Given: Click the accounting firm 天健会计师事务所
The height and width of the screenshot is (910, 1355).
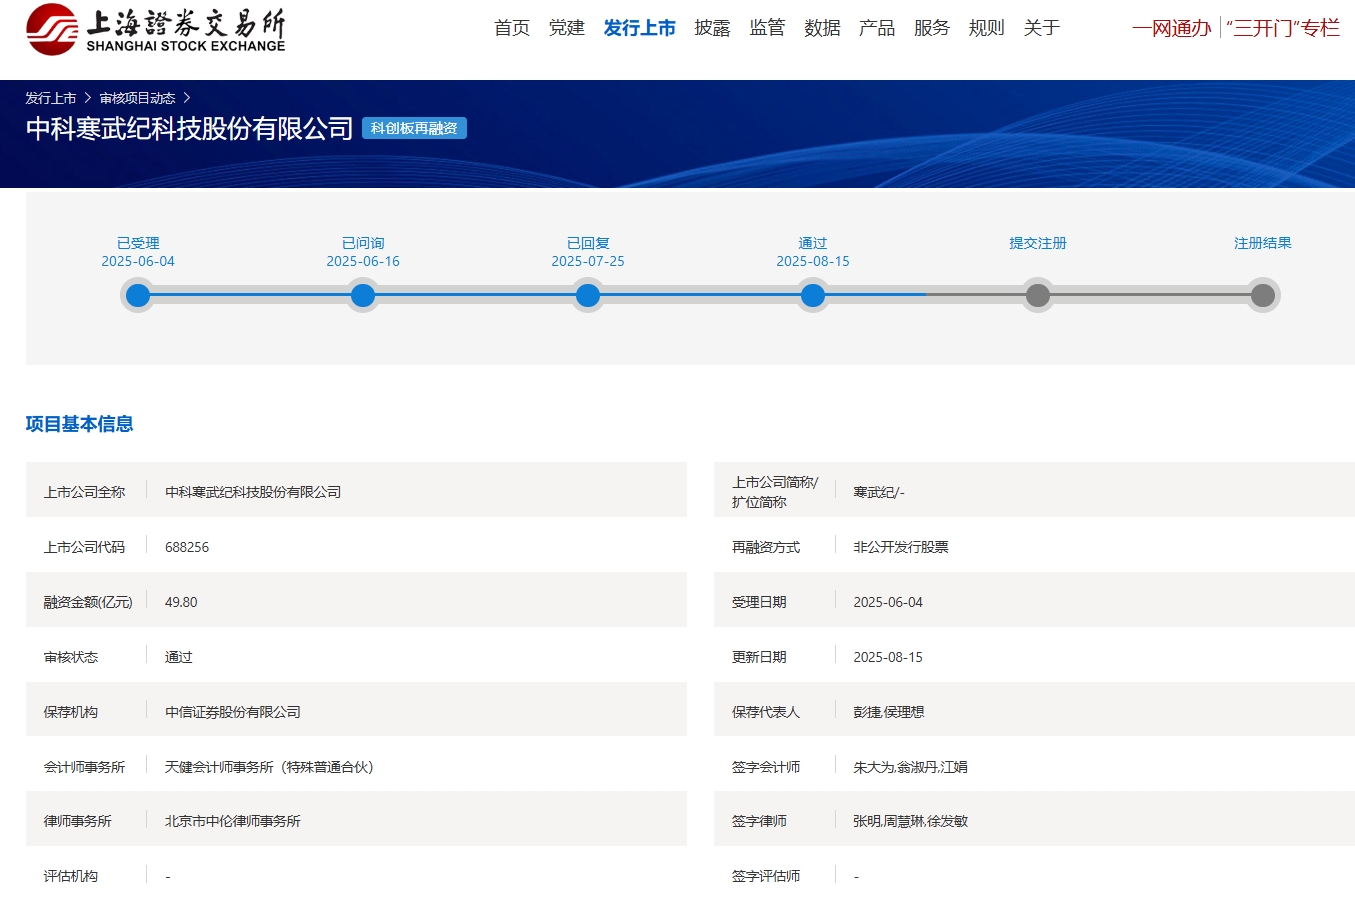Looking at the screenshot, I should [269, 767].
